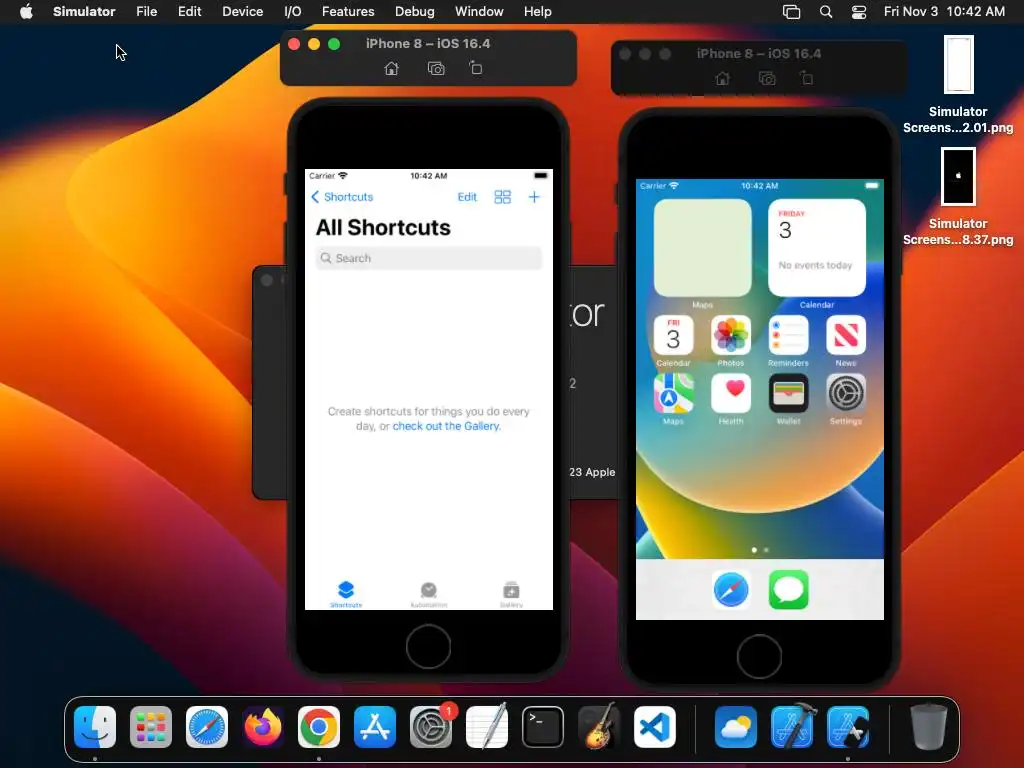Open the Maps app icon on the right iPhone
This screenshot has width=1024, height=768.
tap(673, 394)
